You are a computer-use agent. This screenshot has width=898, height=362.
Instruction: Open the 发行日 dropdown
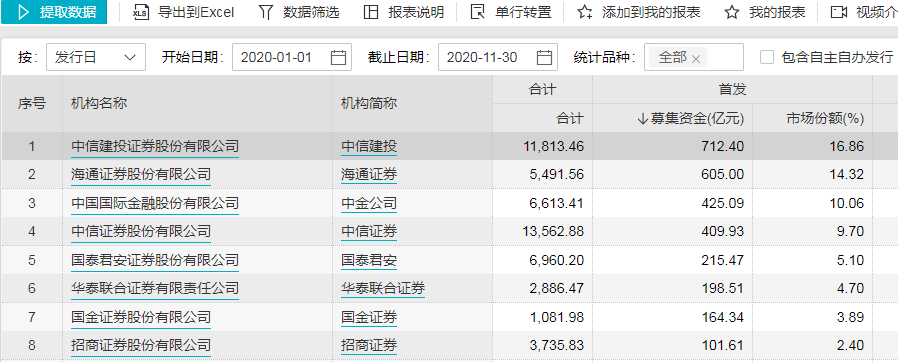(96, 57)
